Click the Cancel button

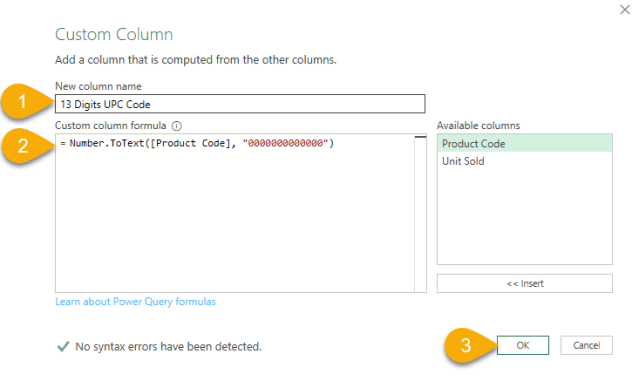point(586,345)
